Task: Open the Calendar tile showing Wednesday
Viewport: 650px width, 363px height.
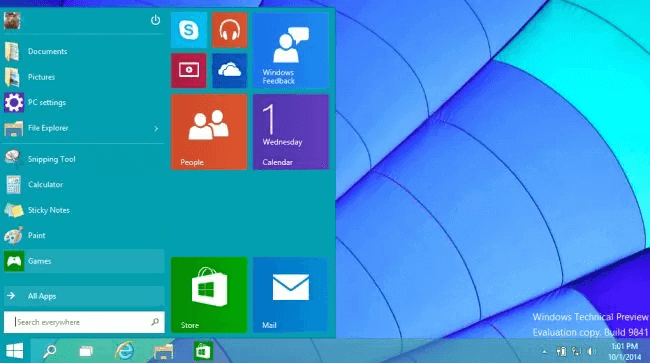Action: point(291,132)
